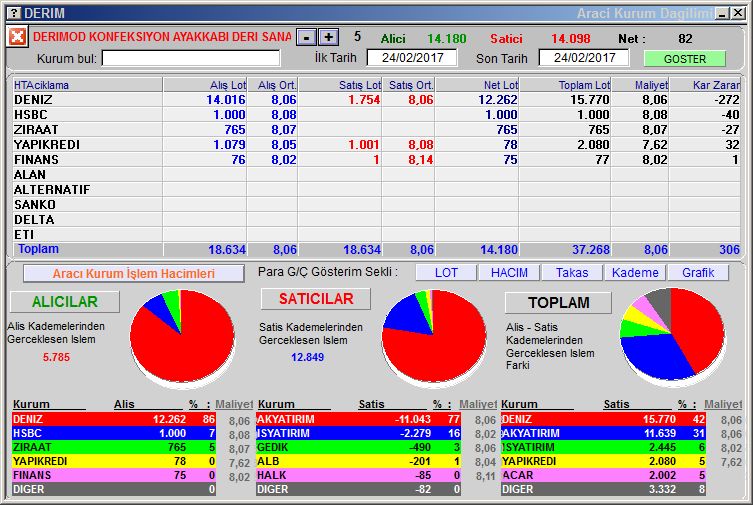Screen dimensions: 753x505
Task: Select the ETI row
Action: tap(376, 234)
